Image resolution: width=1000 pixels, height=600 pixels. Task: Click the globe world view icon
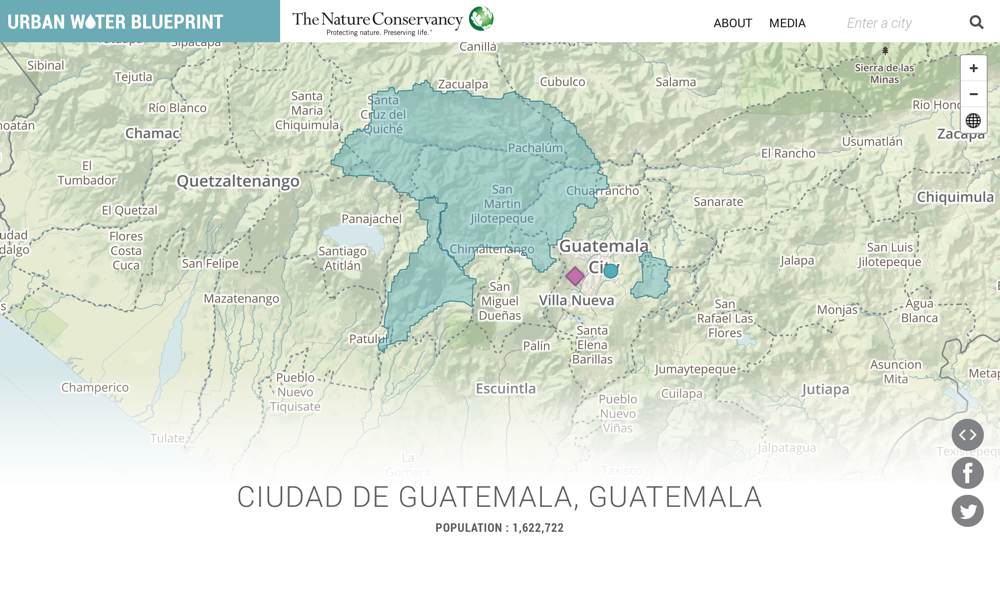tap(973, 121)
